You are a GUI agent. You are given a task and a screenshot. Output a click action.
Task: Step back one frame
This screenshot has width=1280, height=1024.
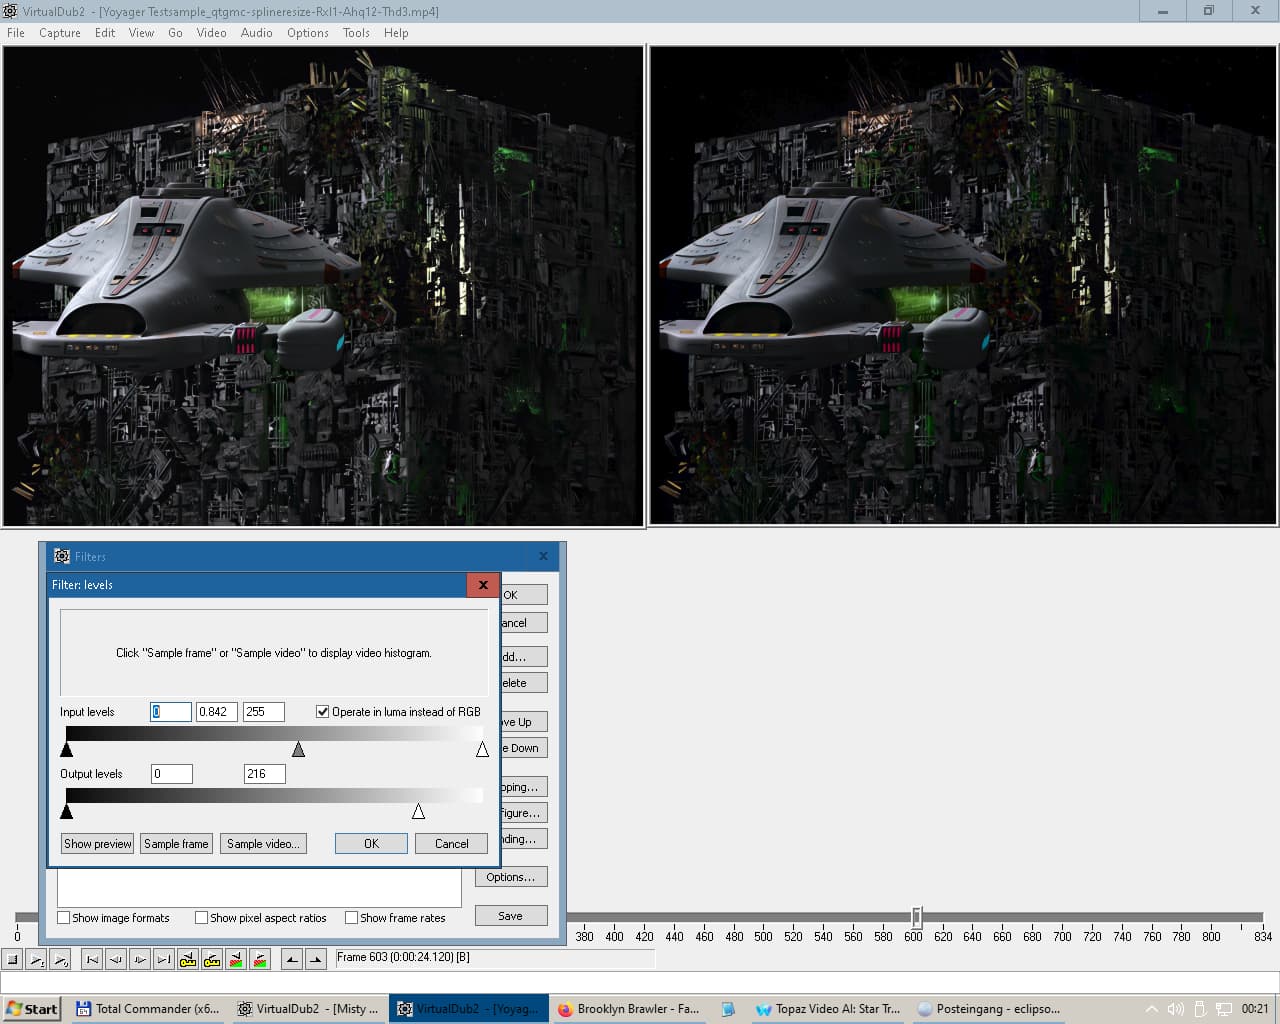coord(116,959)
